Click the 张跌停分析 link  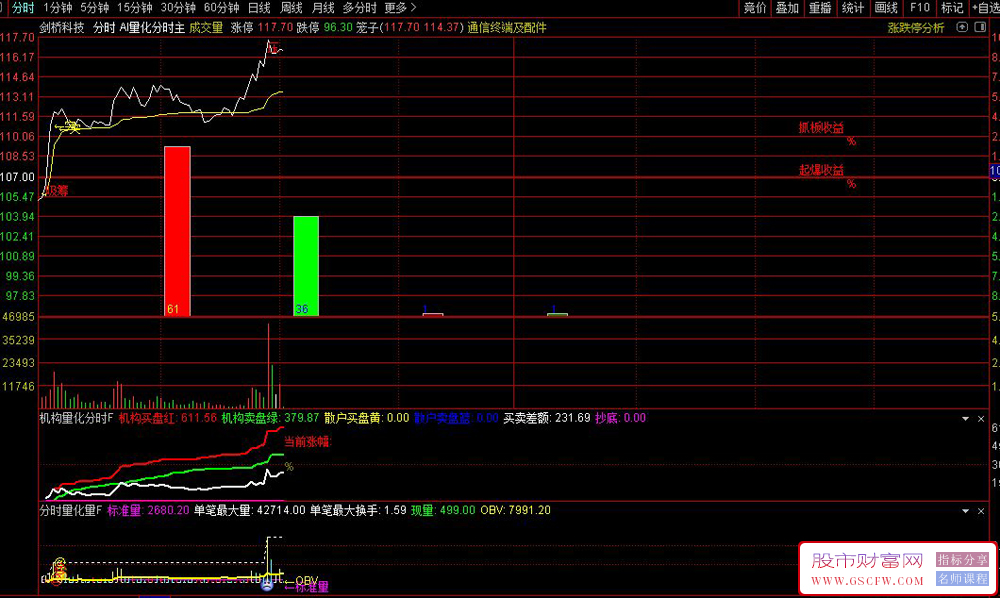point(916,27)
